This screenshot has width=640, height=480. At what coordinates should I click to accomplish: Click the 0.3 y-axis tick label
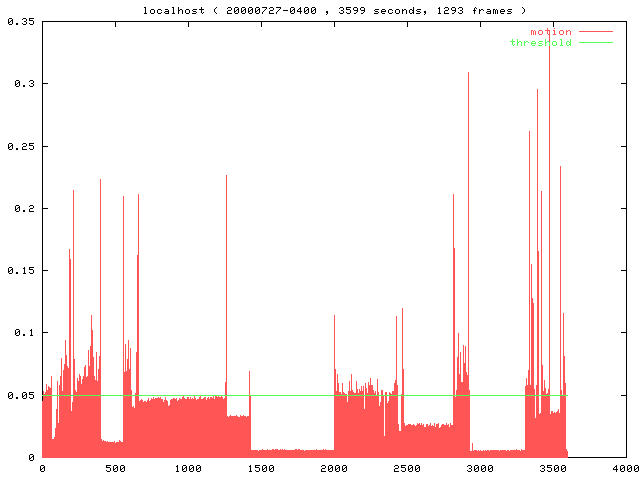click(x=23, y=84)
